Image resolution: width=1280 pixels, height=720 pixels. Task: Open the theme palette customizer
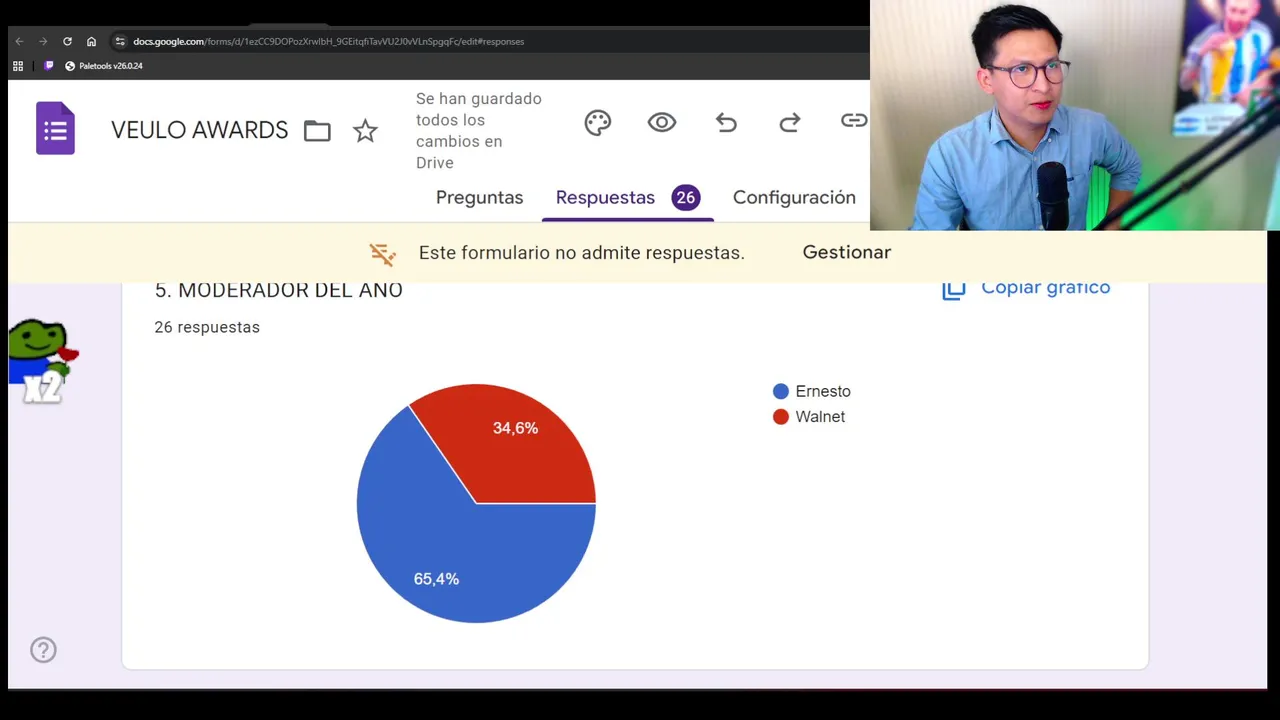(598, 122)
